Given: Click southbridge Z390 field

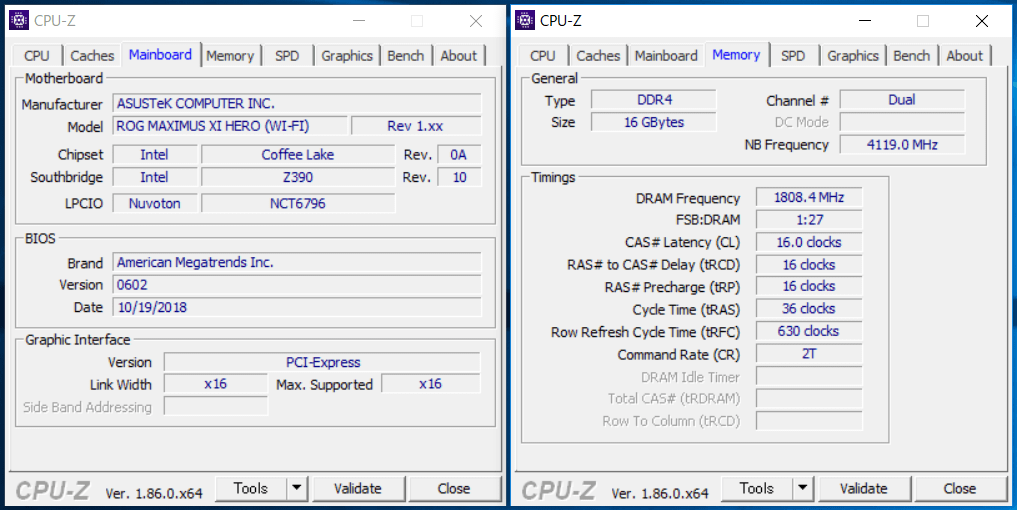Looking at the screenshot, I should tap(298, 177).
